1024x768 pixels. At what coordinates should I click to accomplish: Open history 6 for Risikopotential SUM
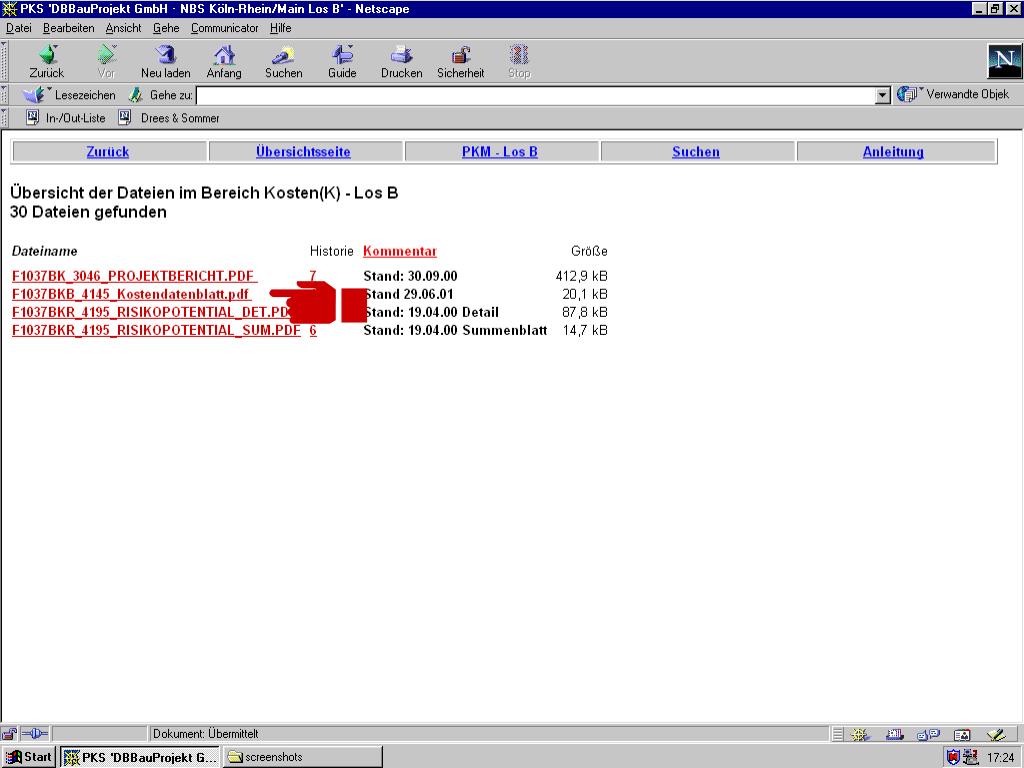[313, 330]
